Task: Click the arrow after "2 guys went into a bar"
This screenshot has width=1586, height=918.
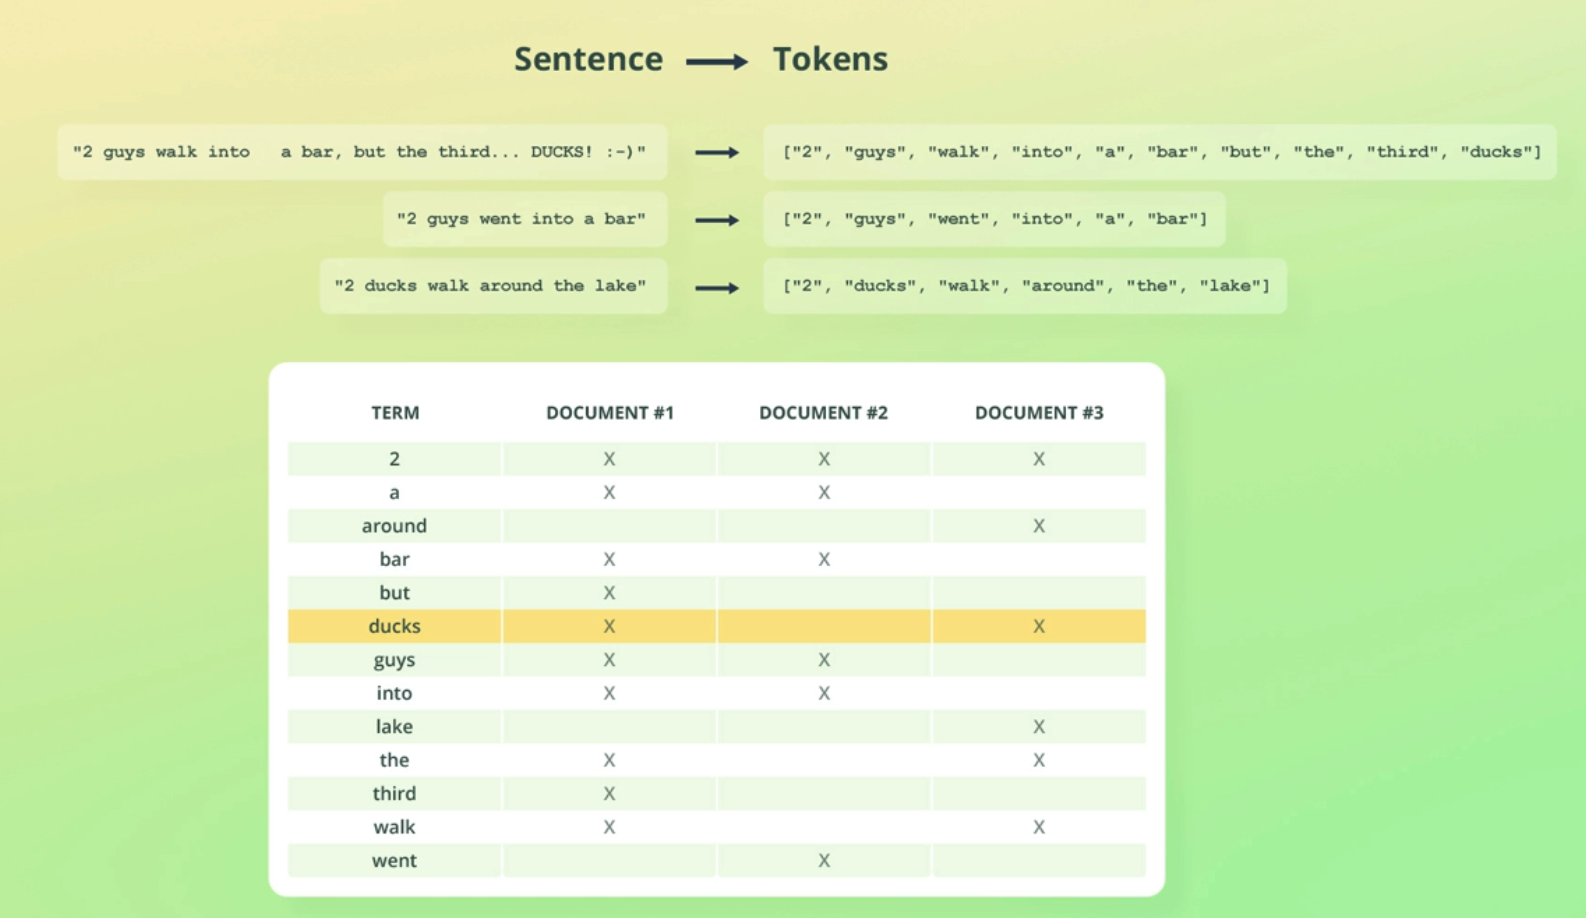Action: click(717, 220)
